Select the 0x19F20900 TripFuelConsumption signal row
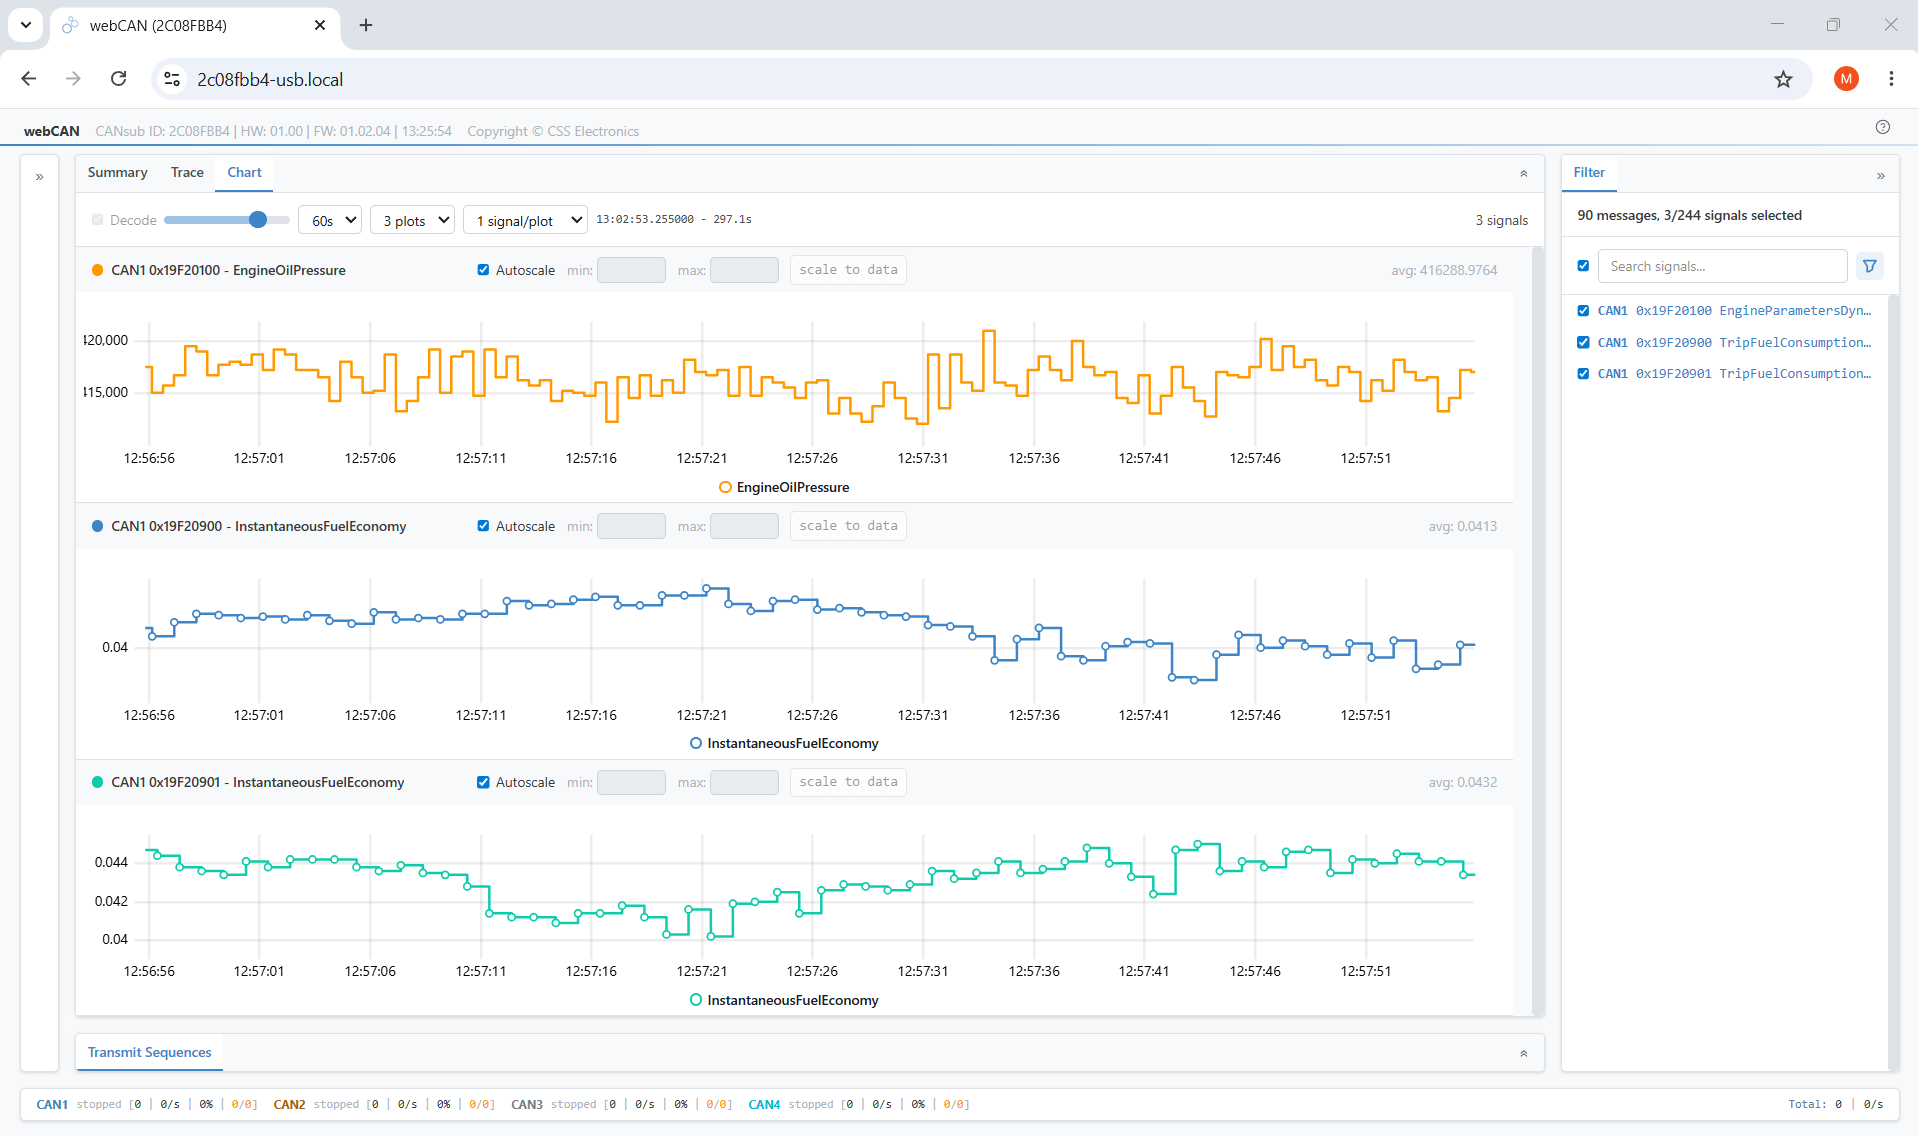Viewport: 1918px width, 1136px height. click(x=1734, y=342)
